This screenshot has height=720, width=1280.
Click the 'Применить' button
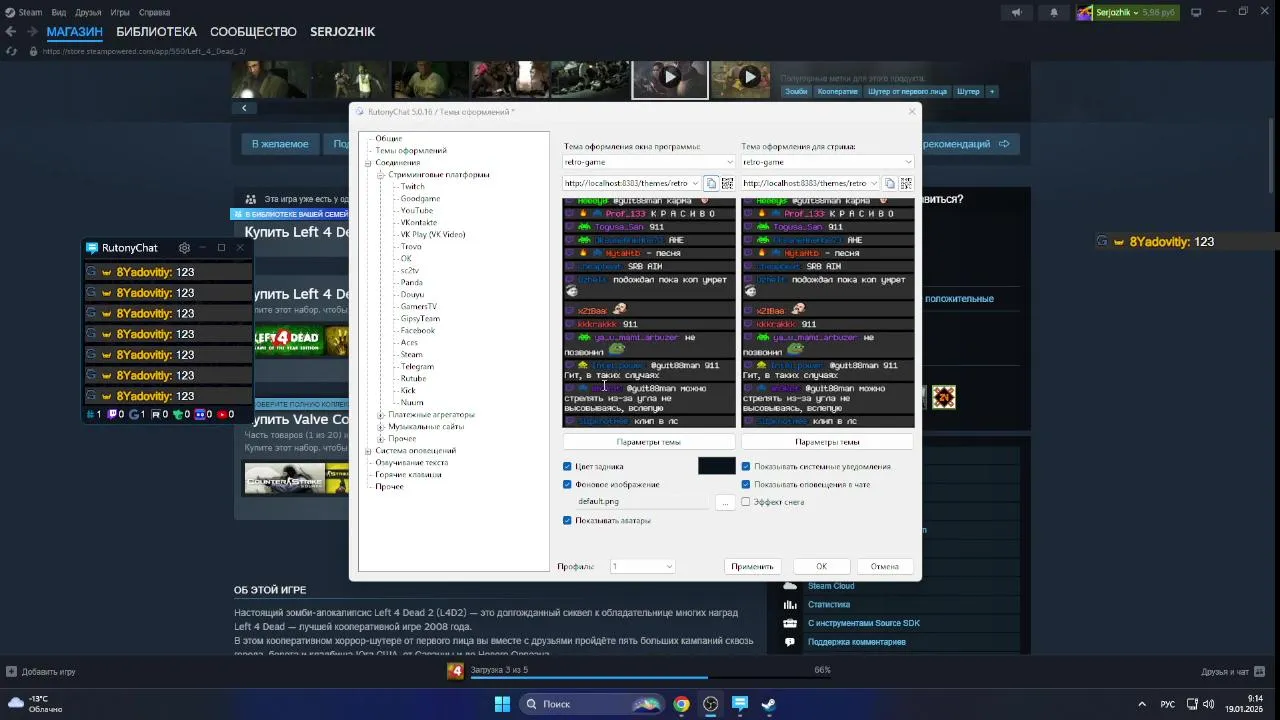tap(752, 567)
